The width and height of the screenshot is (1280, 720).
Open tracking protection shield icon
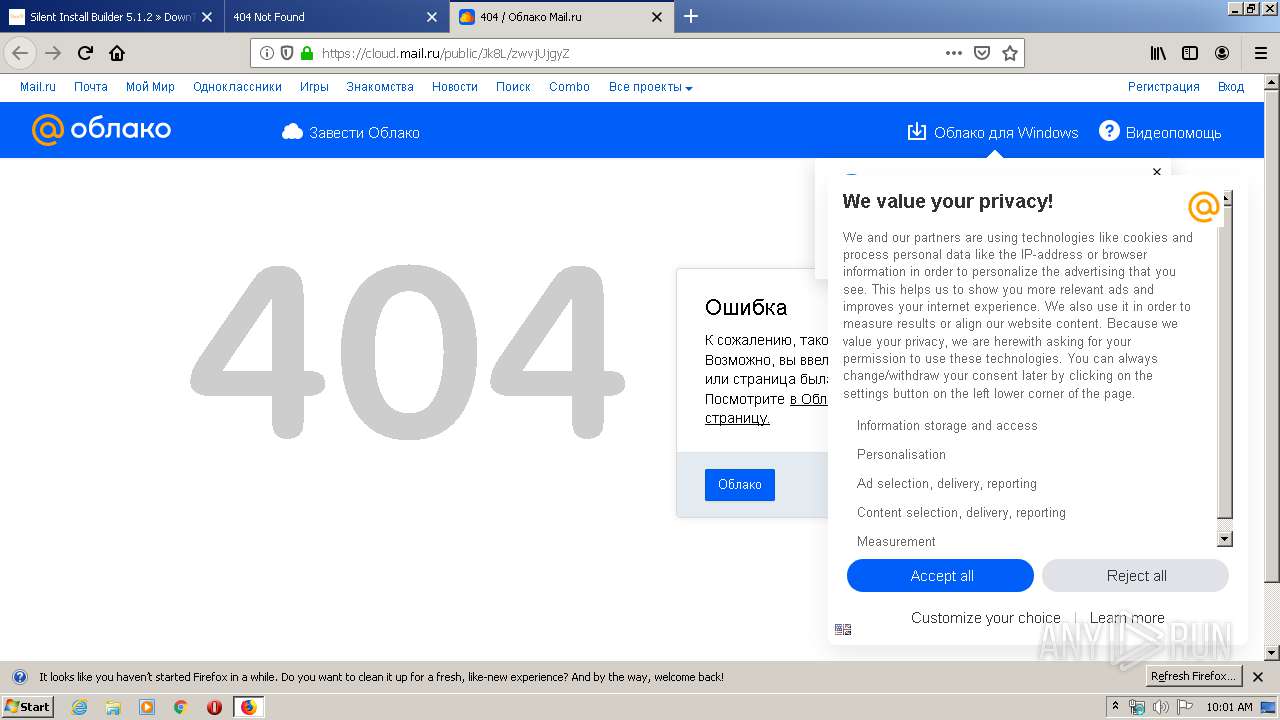click(287, 53)
